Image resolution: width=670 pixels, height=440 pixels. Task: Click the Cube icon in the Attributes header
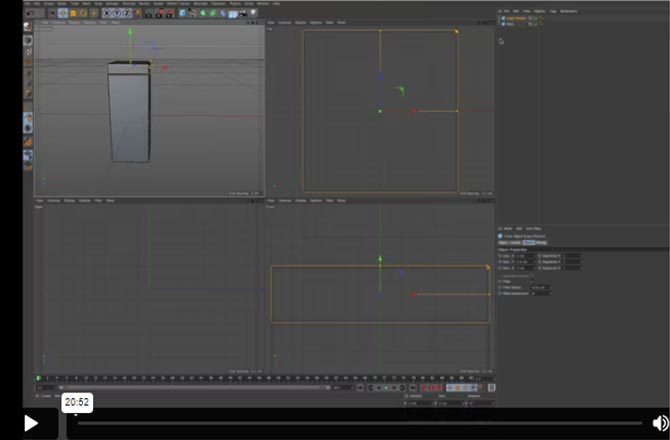pyautogui.click(x=501, y=235)
